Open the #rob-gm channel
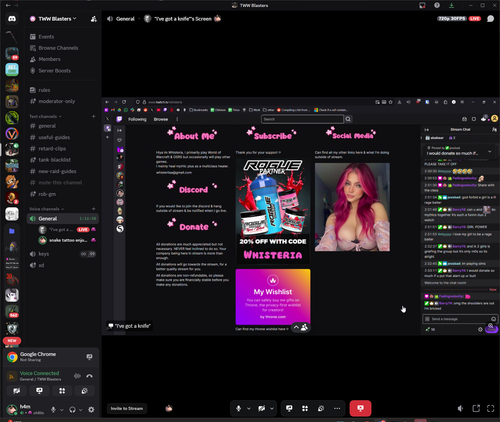Viewport: 500px width, 422px height. click(63, 194)
